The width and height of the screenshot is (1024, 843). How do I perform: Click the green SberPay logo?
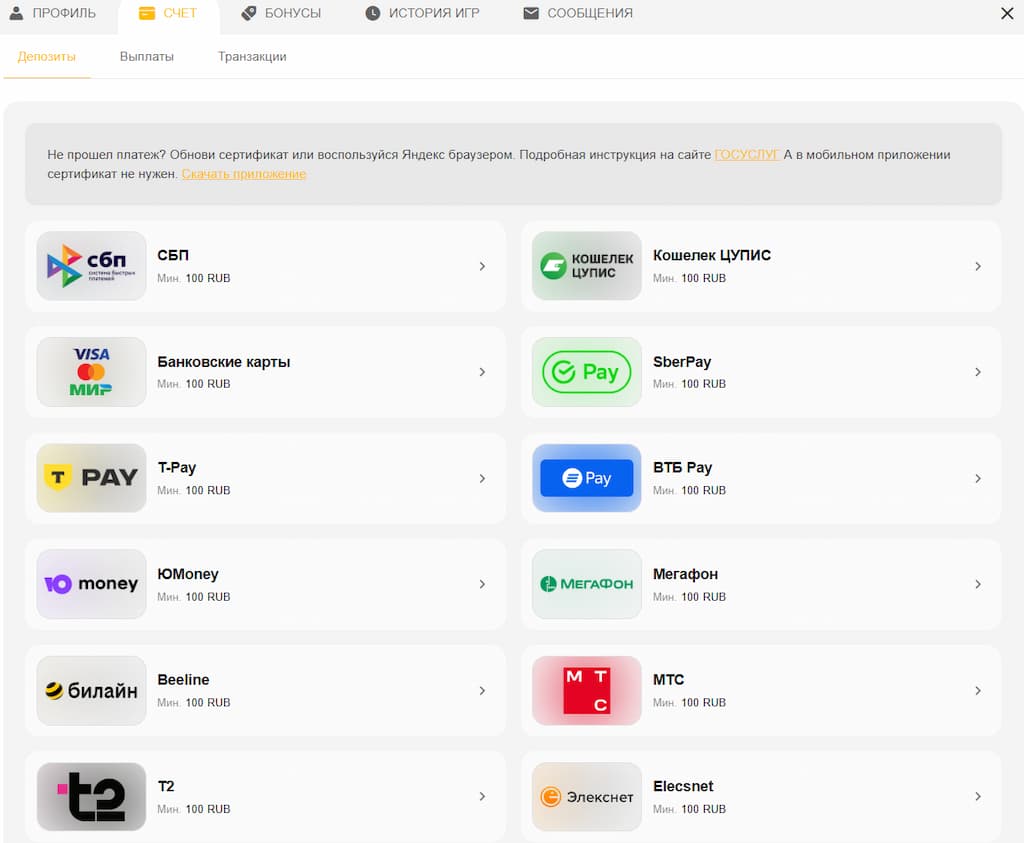586,372
